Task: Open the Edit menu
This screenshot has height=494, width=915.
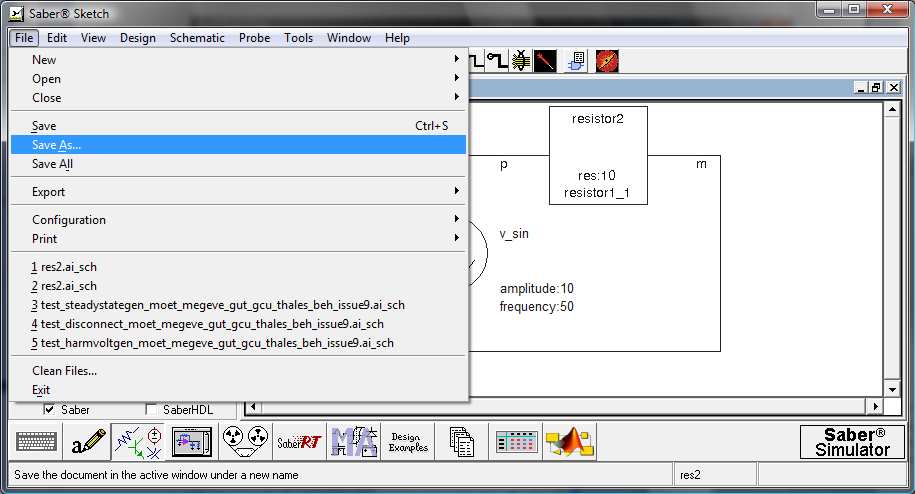Action: coord(57,38)
